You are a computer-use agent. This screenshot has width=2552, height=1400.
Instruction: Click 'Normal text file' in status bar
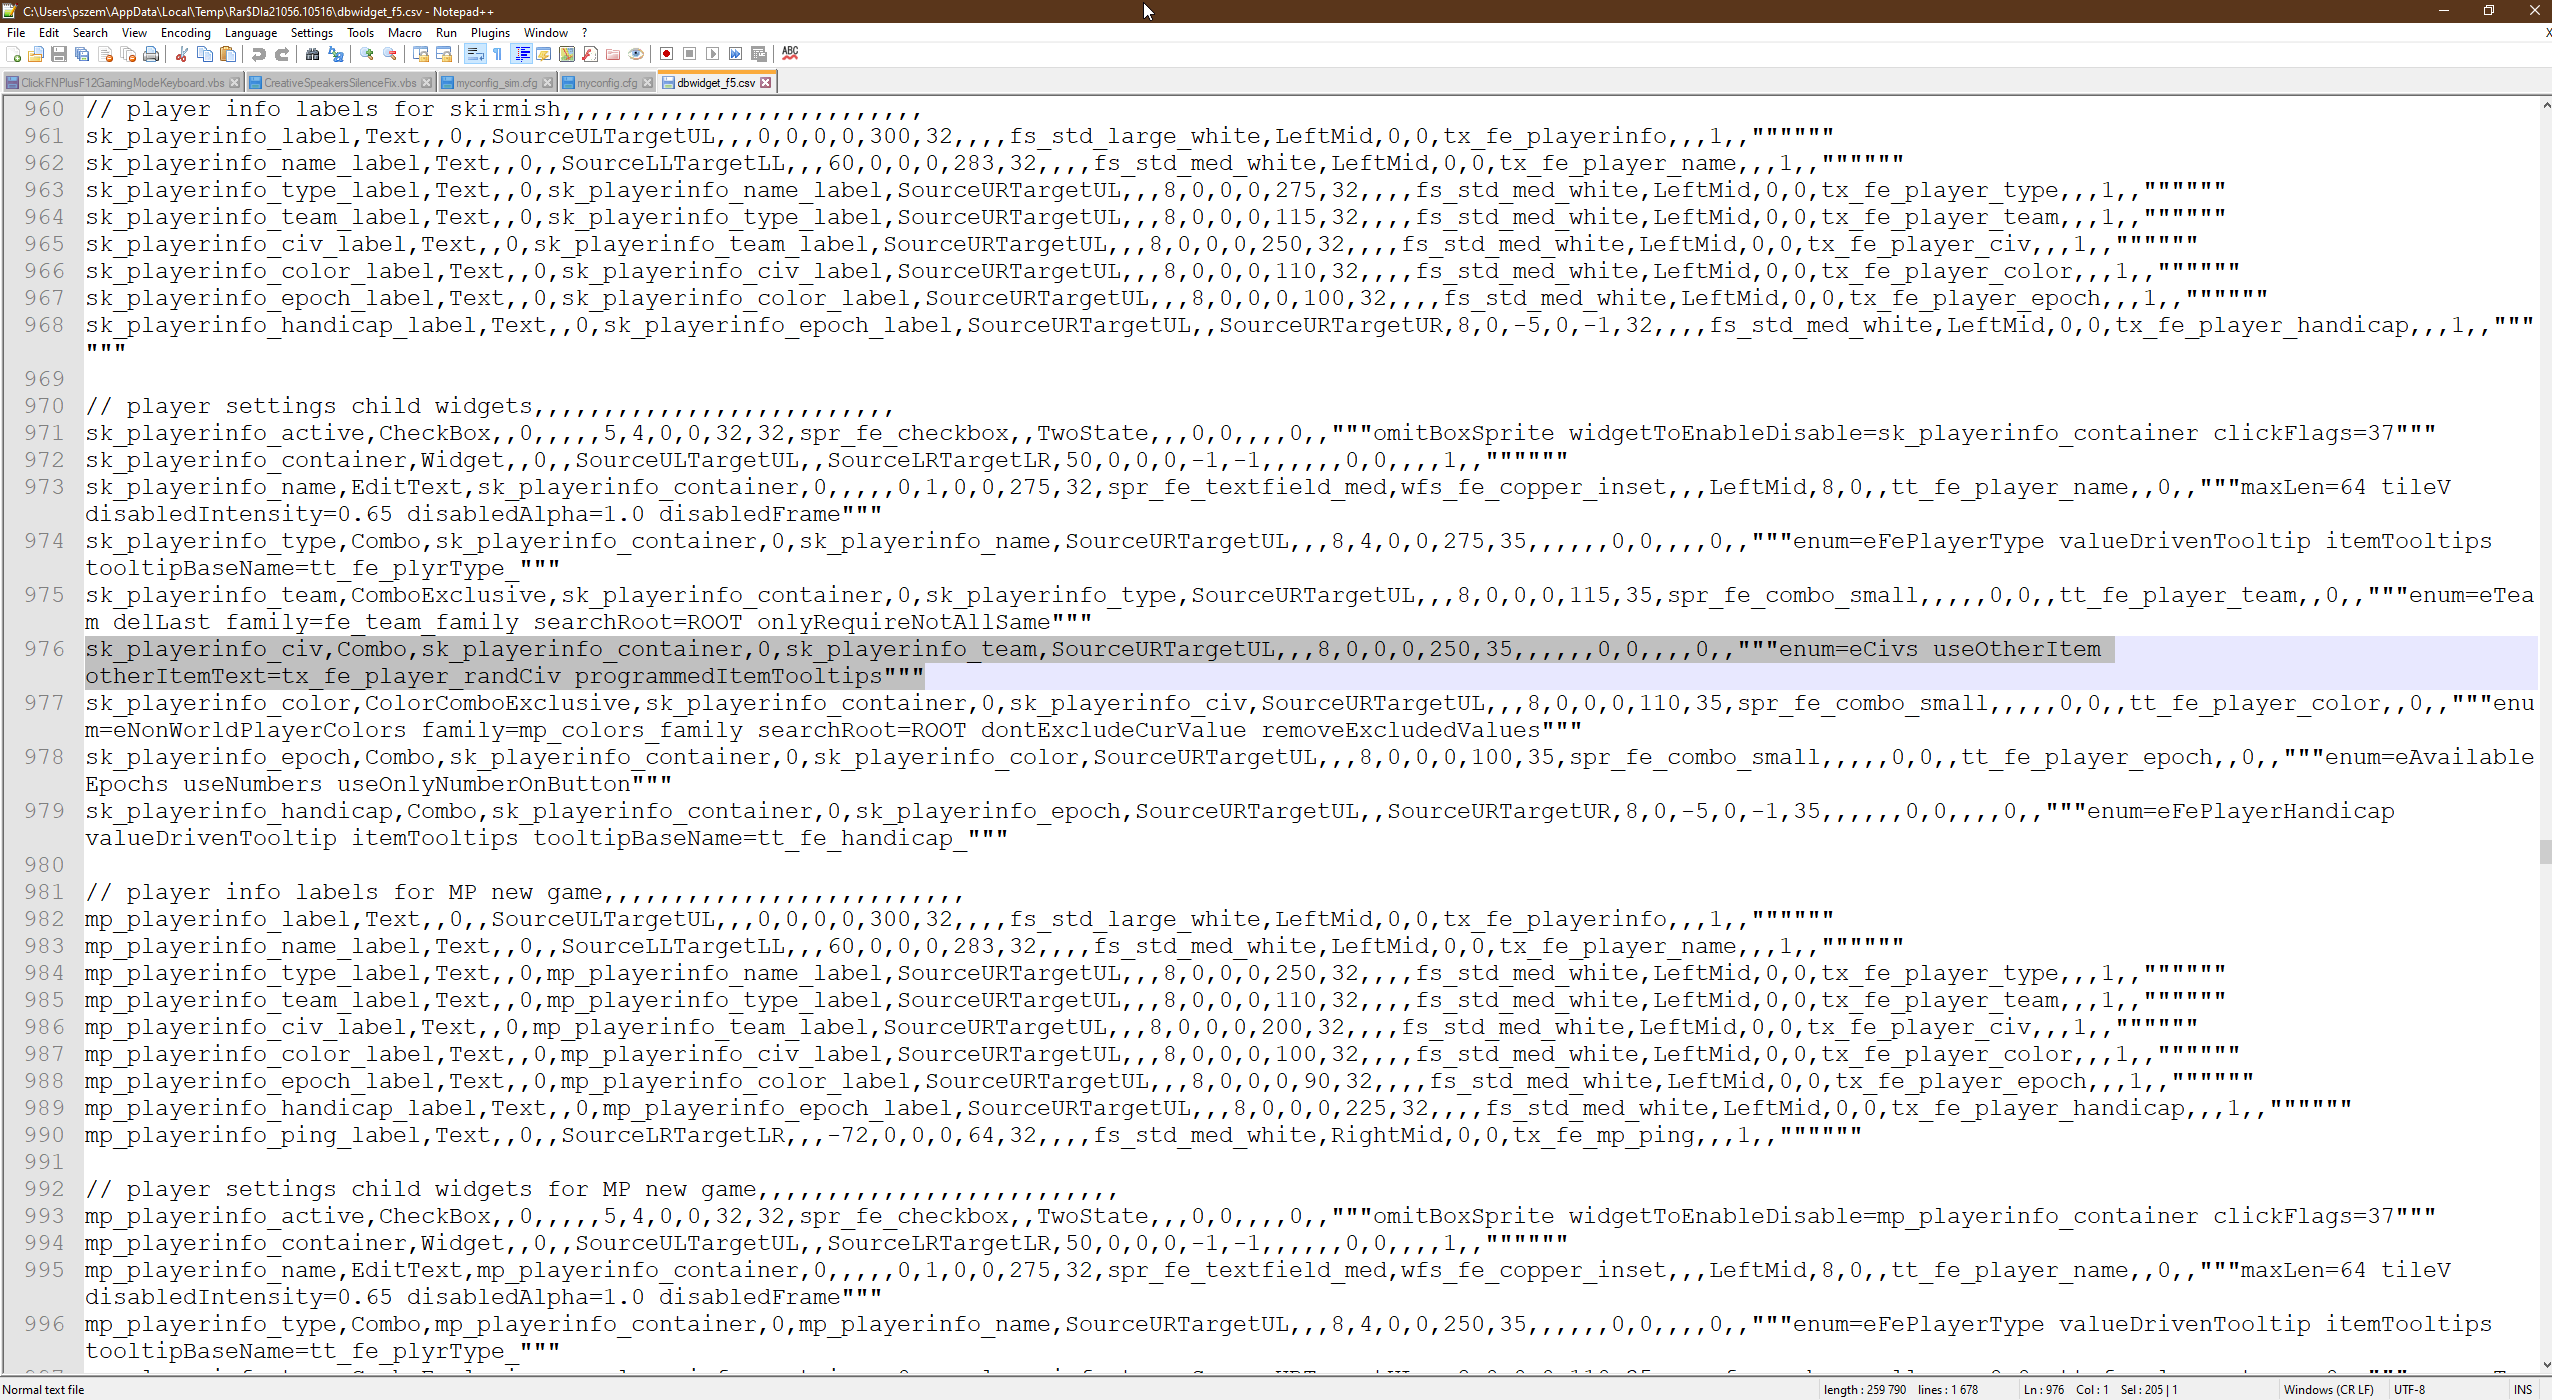tap(44, 1390)
